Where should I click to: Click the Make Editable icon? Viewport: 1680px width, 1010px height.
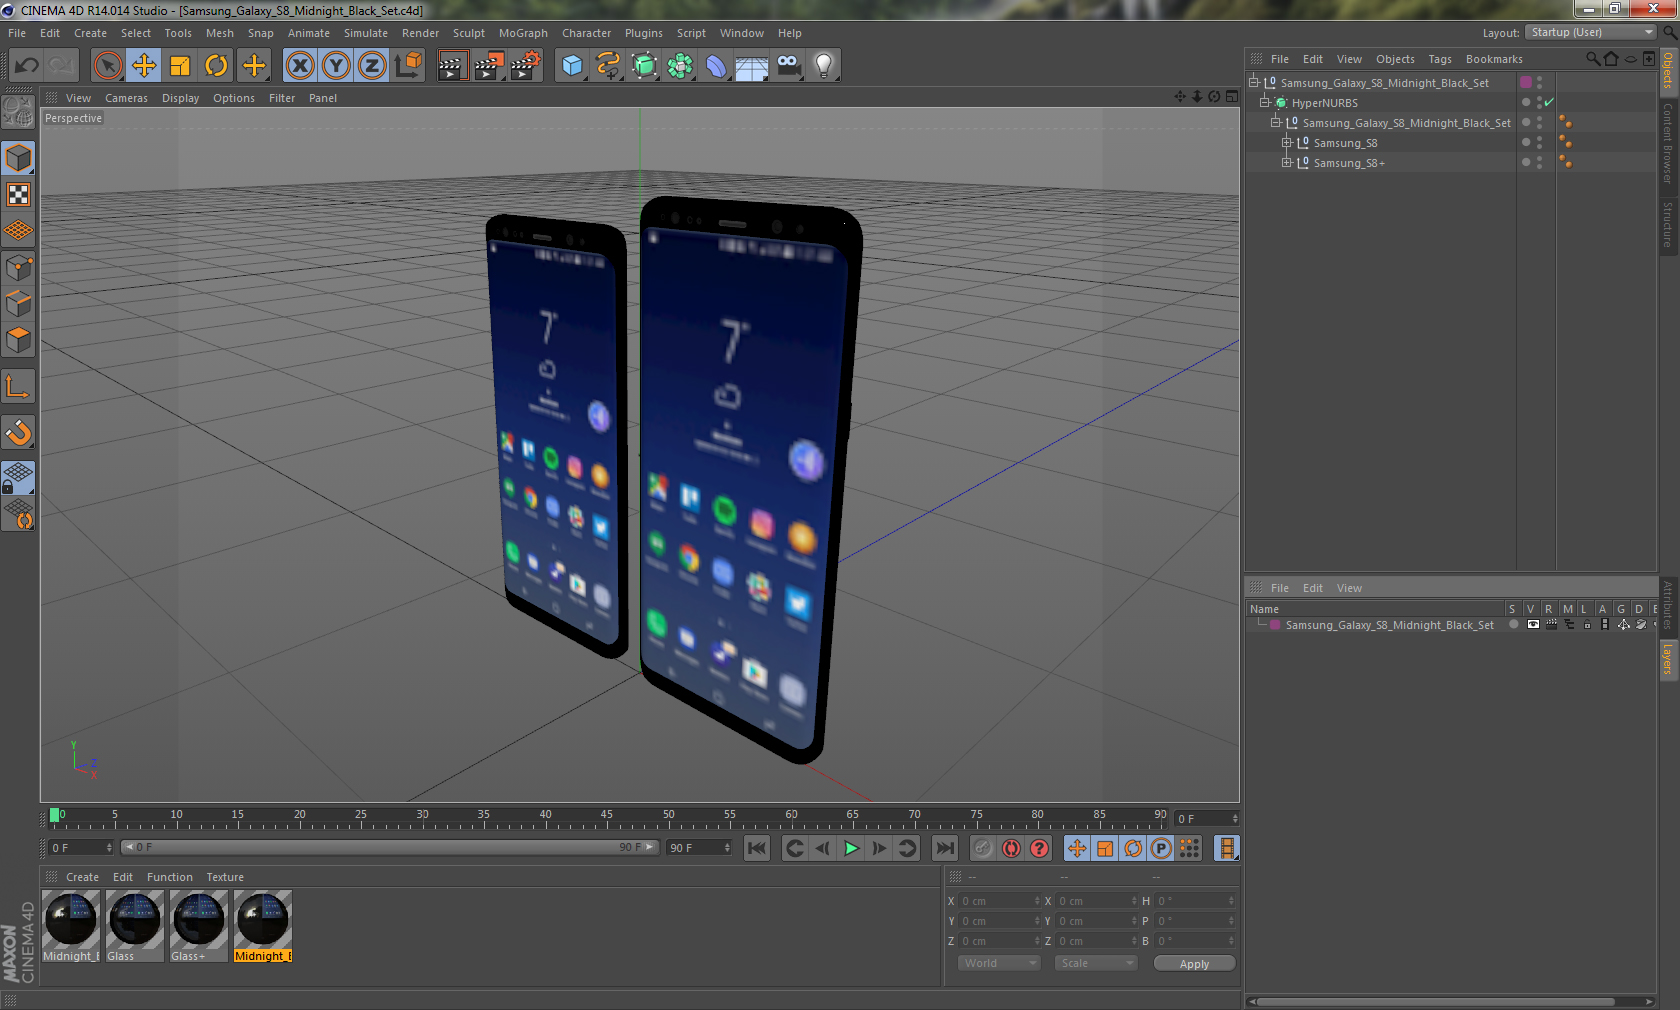[x=18, y=112]
